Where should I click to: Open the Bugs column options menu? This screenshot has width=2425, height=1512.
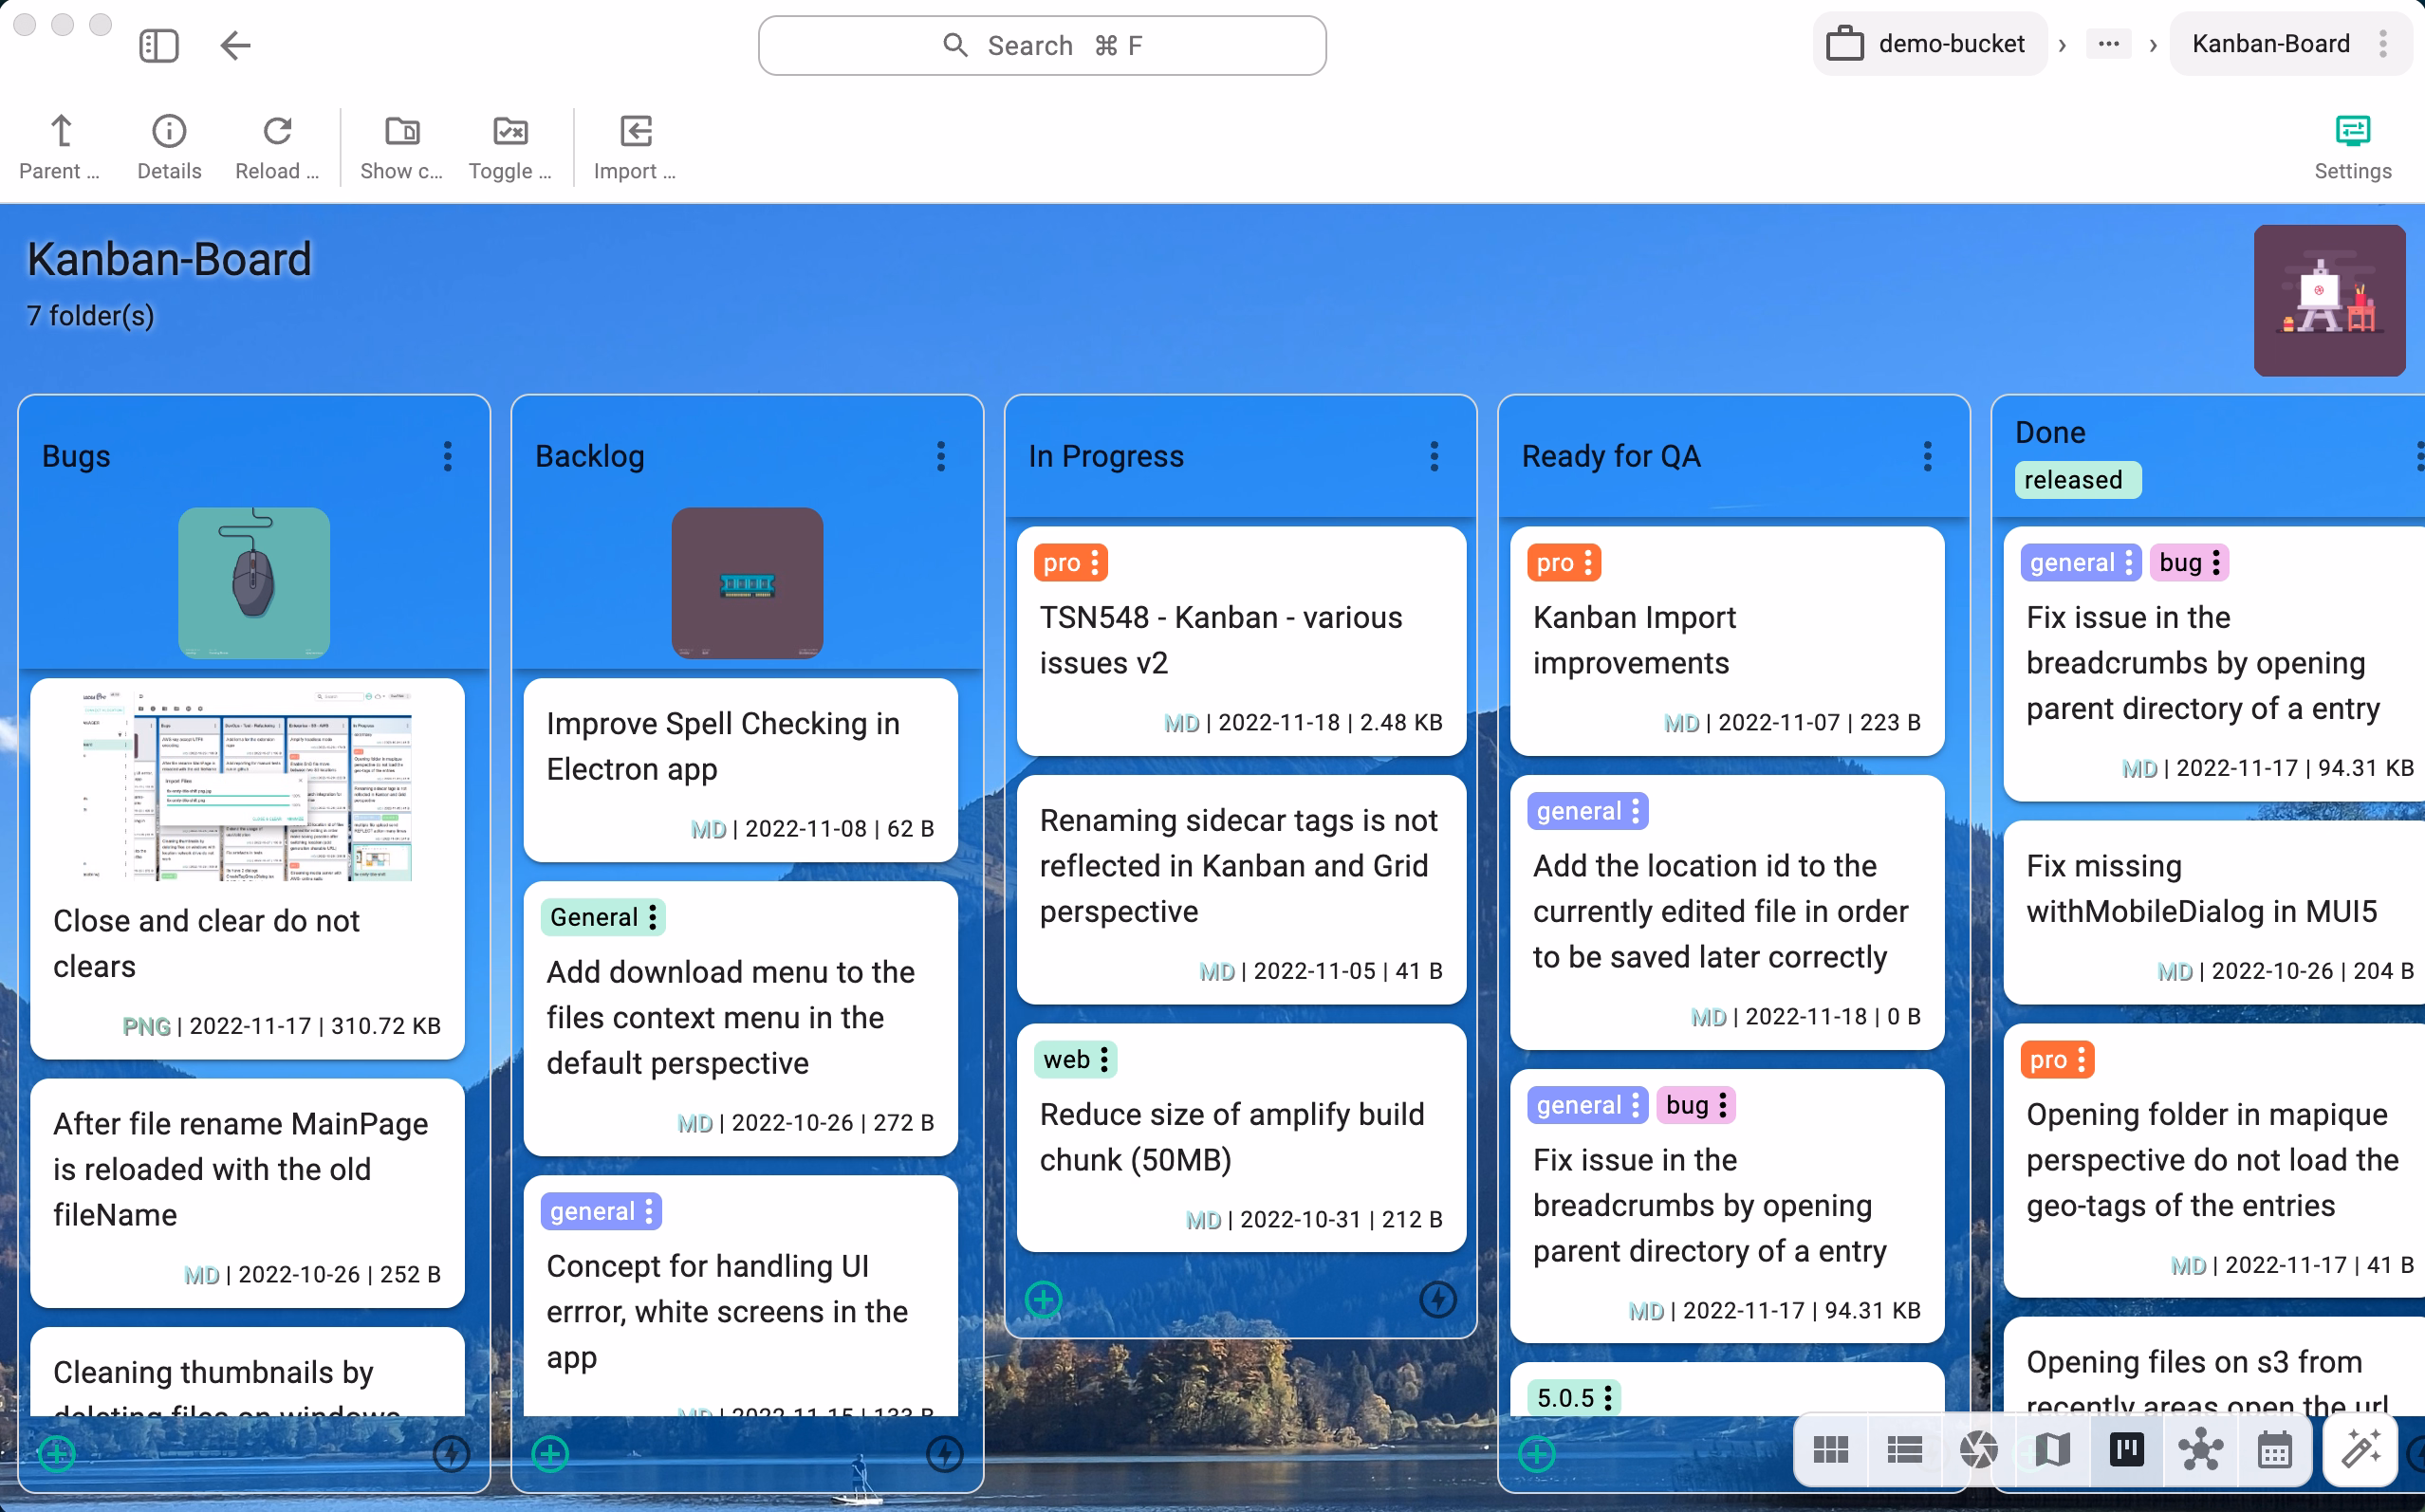(x=447, y=457)
